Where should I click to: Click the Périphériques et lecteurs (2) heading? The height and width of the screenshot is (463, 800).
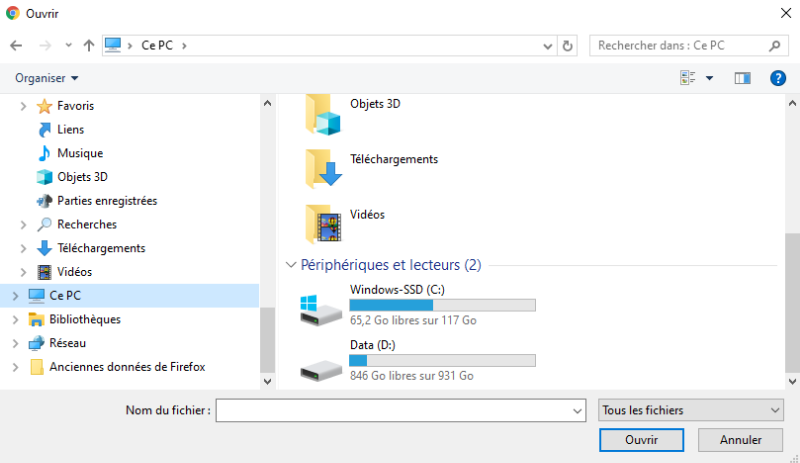click(391, 265)
